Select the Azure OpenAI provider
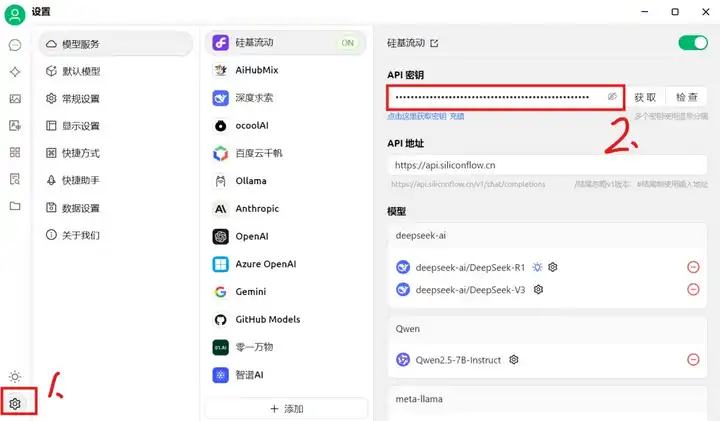The height and width of the screenshot is (421, 720). click(x=285, y=264)
